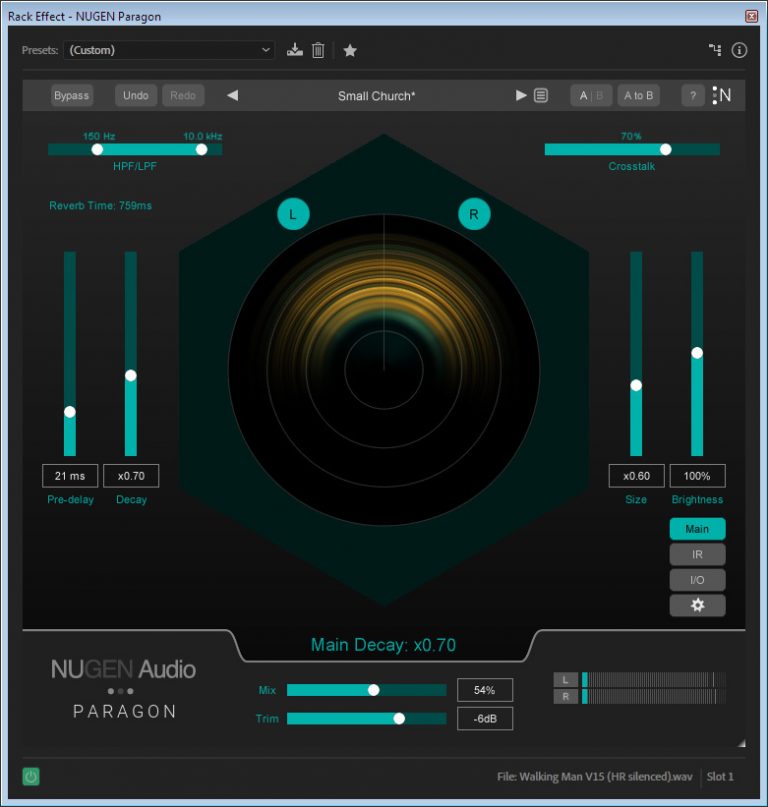
Task: Switch between A and B settings
Action: pyautogui.click(x=591, y=96)
